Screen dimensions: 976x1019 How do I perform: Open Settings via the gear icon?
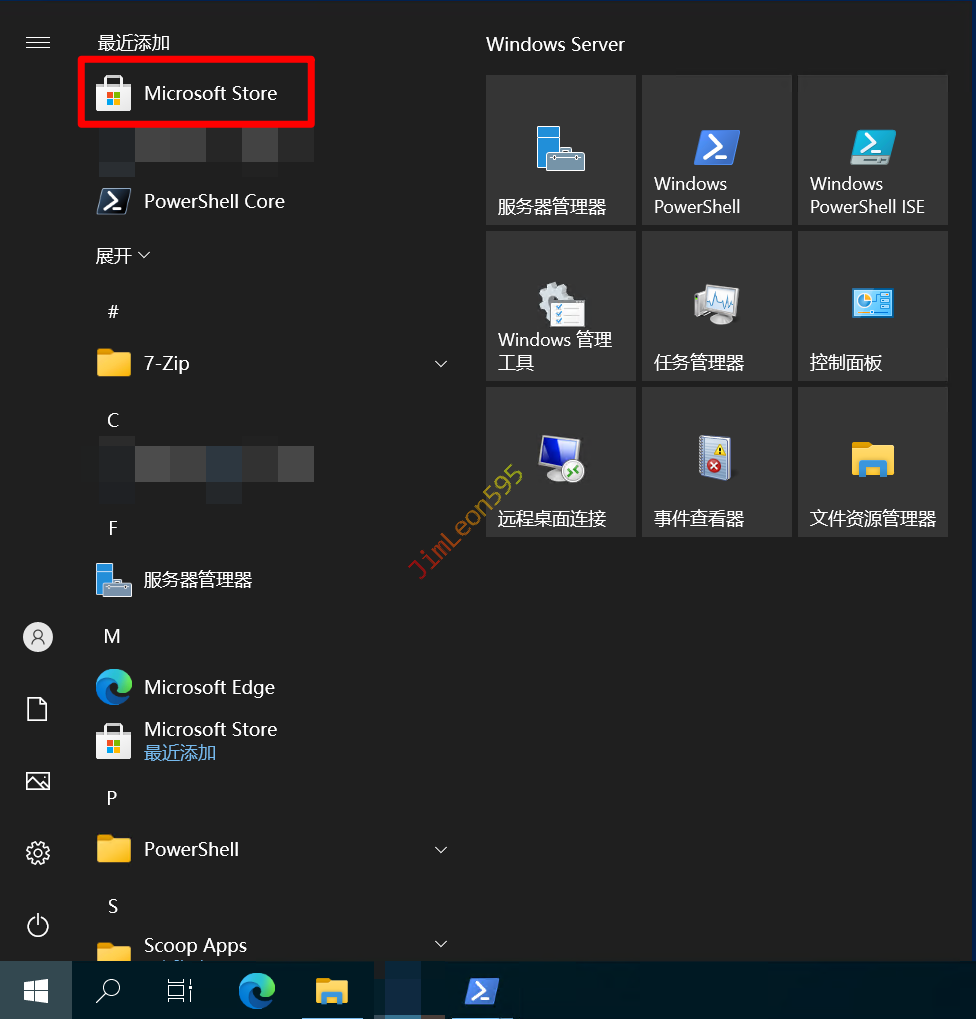point(38,853)
